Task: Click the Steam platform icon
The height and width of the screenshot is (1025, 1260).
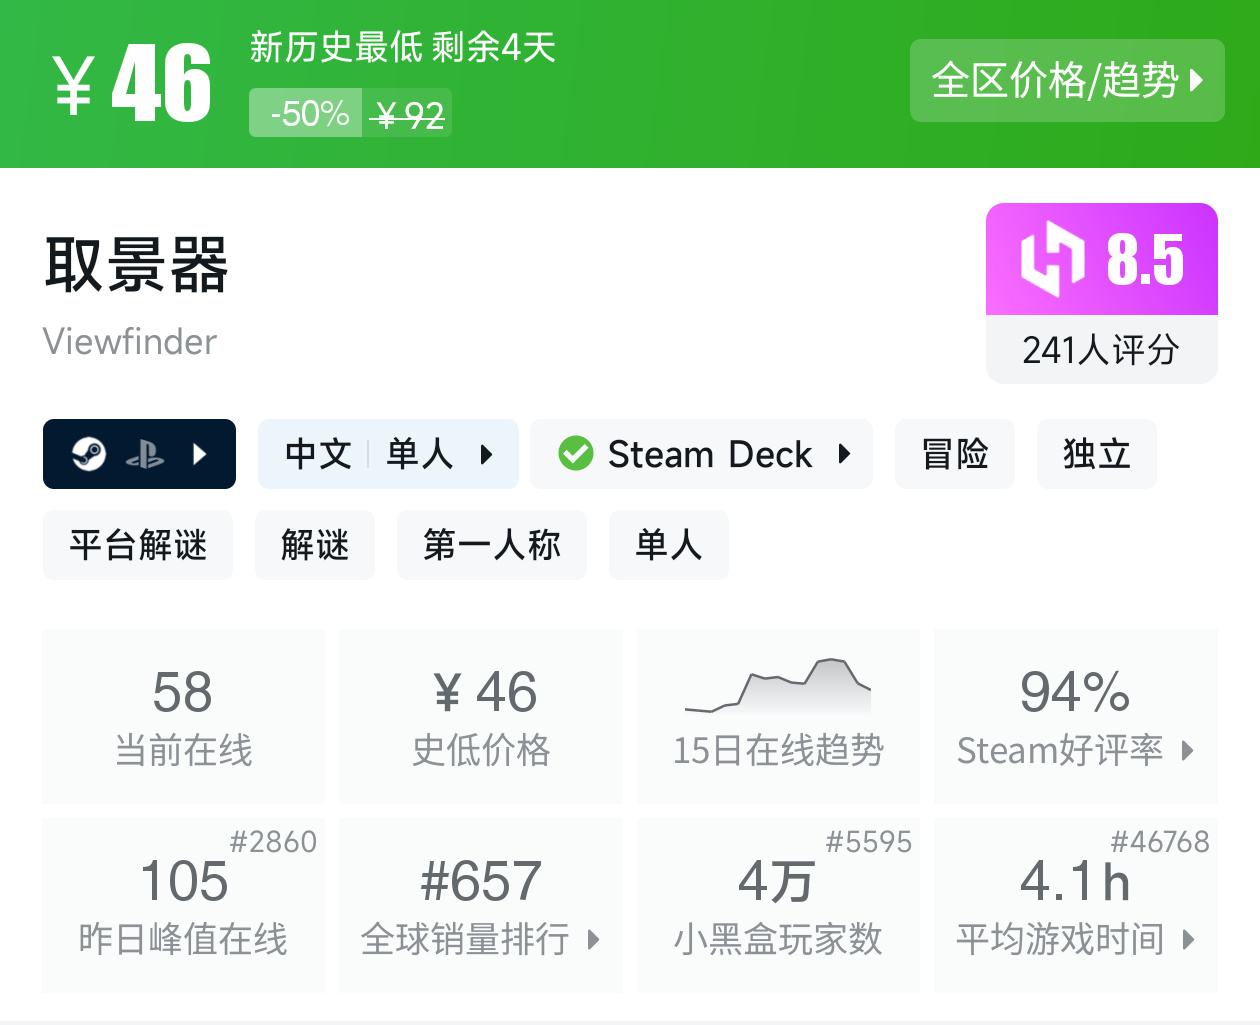Action: pyautogui.click(x=89, y=454)
